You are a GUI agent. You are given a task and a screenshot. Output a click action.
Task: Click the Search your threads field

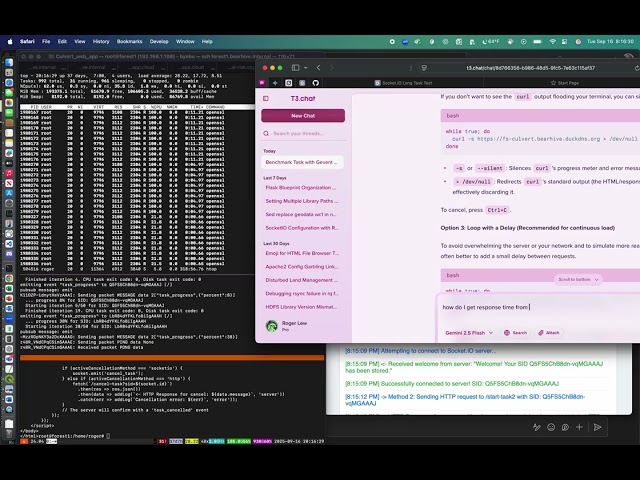point(304,133)
